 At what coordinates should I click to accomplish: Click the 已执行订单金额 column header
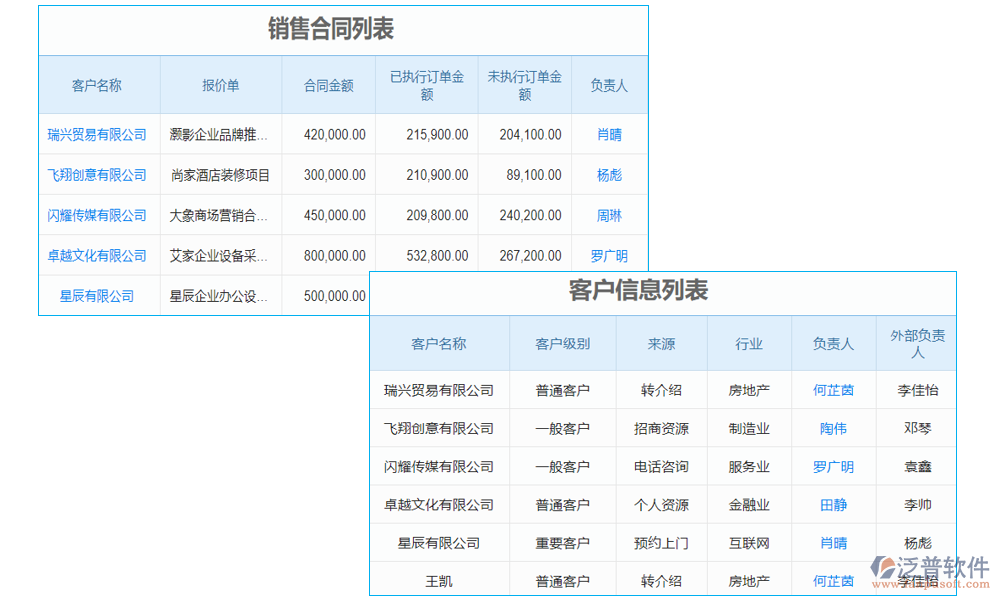tap(426, 85)
